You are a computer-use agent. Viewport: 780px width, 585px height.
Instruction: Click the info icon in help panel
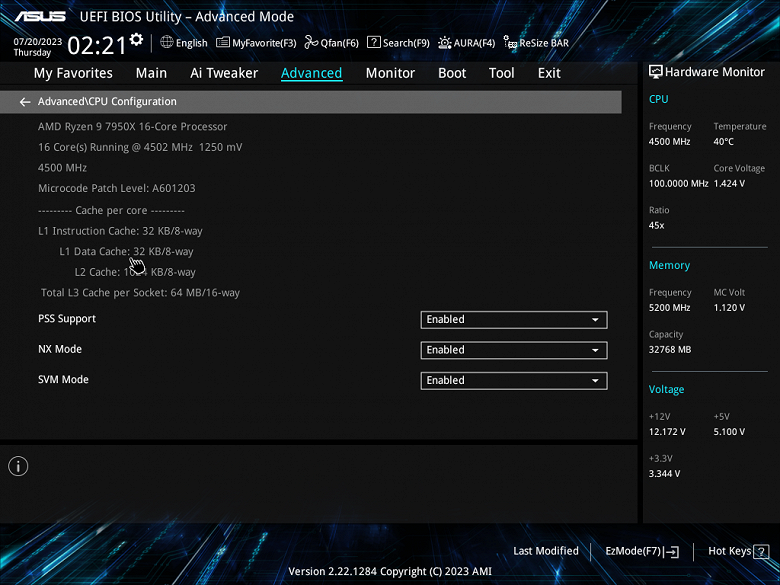pos(18,466)
